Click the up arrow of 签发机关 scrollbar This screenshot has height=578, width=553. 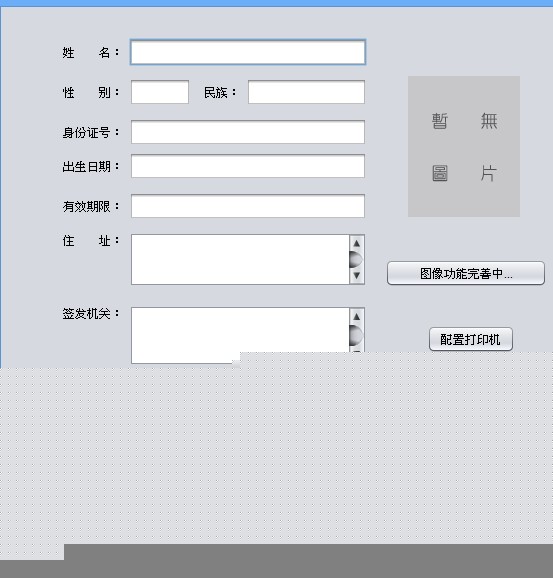click(x=357, y=316)
